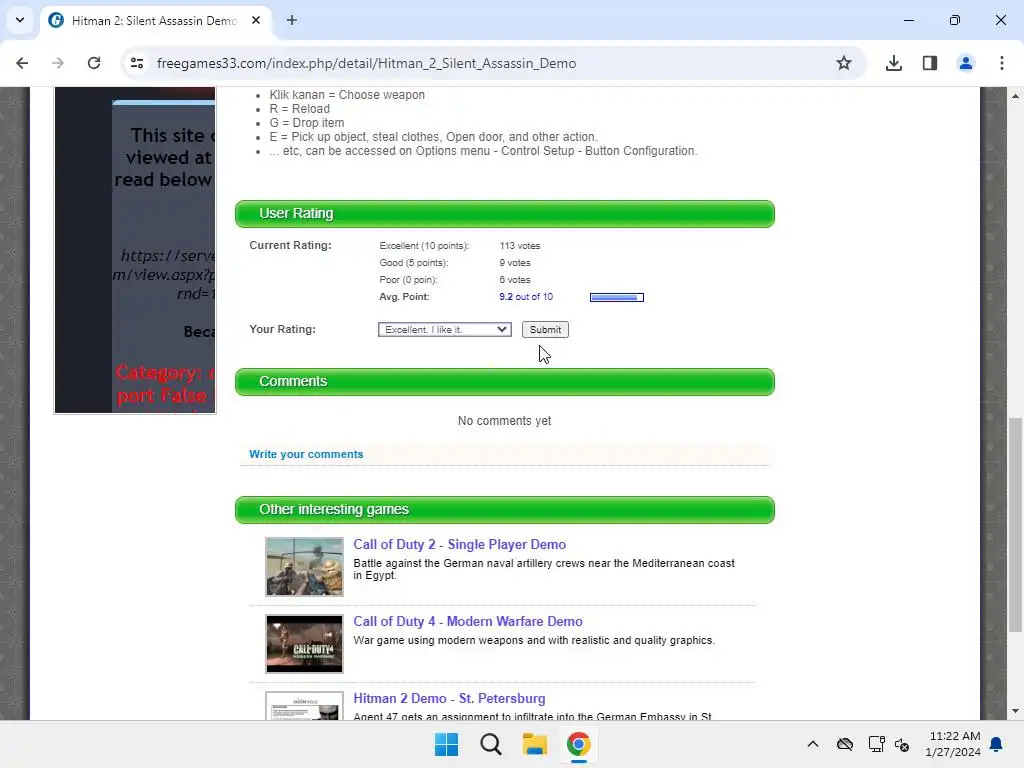
Task: Open the clock and date panel
Action: tap(953, 744)
